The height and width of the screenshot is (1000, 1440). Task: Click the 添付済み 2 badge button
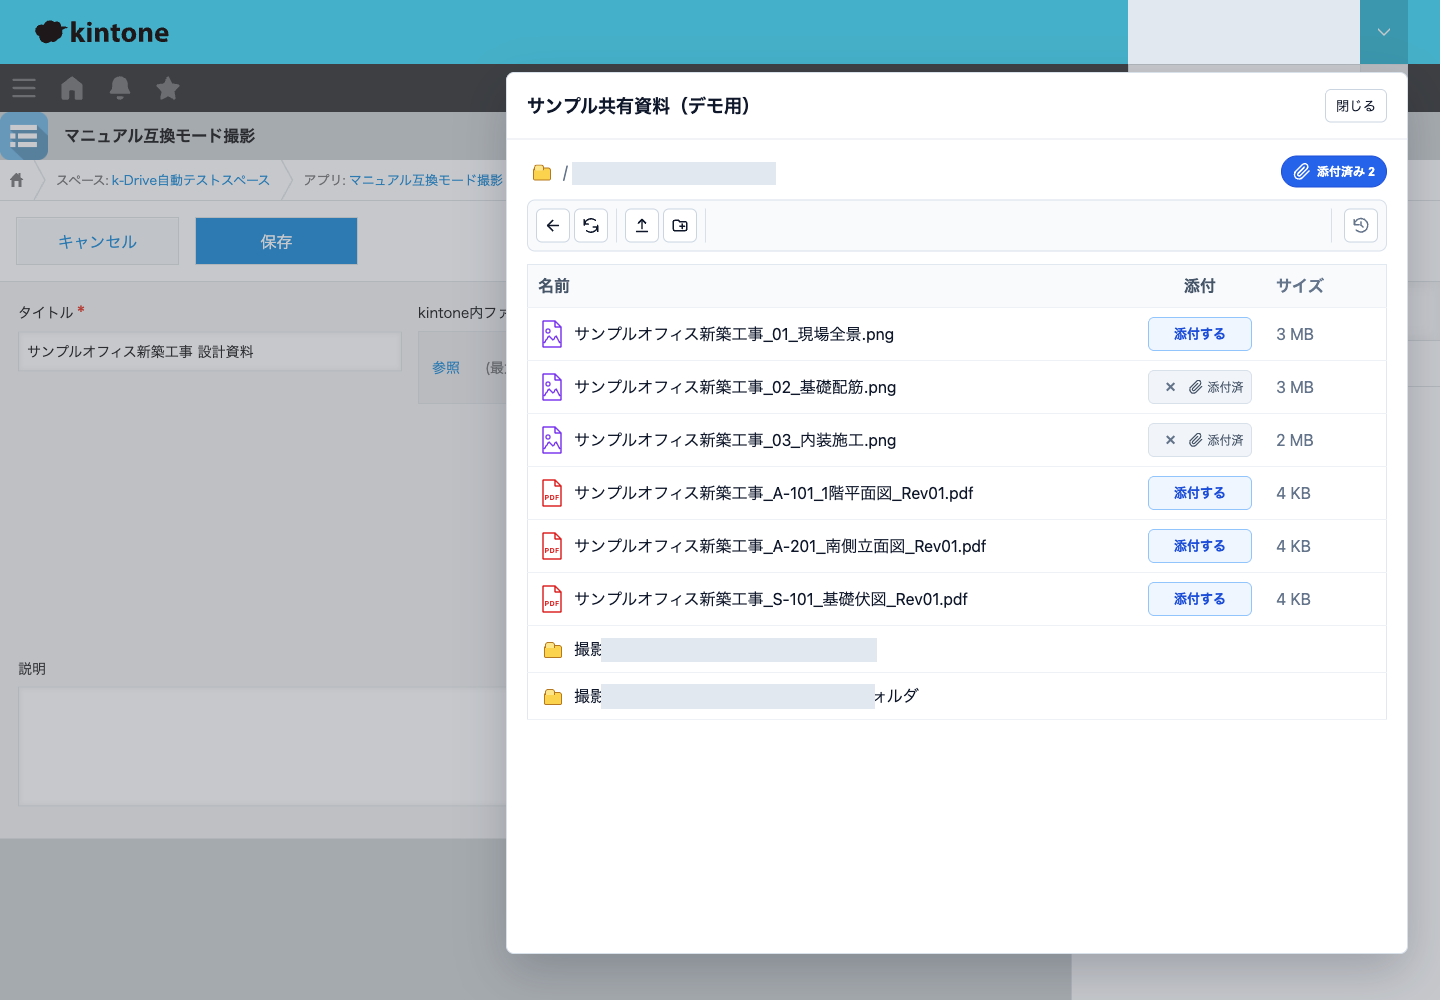(1334, 172)
